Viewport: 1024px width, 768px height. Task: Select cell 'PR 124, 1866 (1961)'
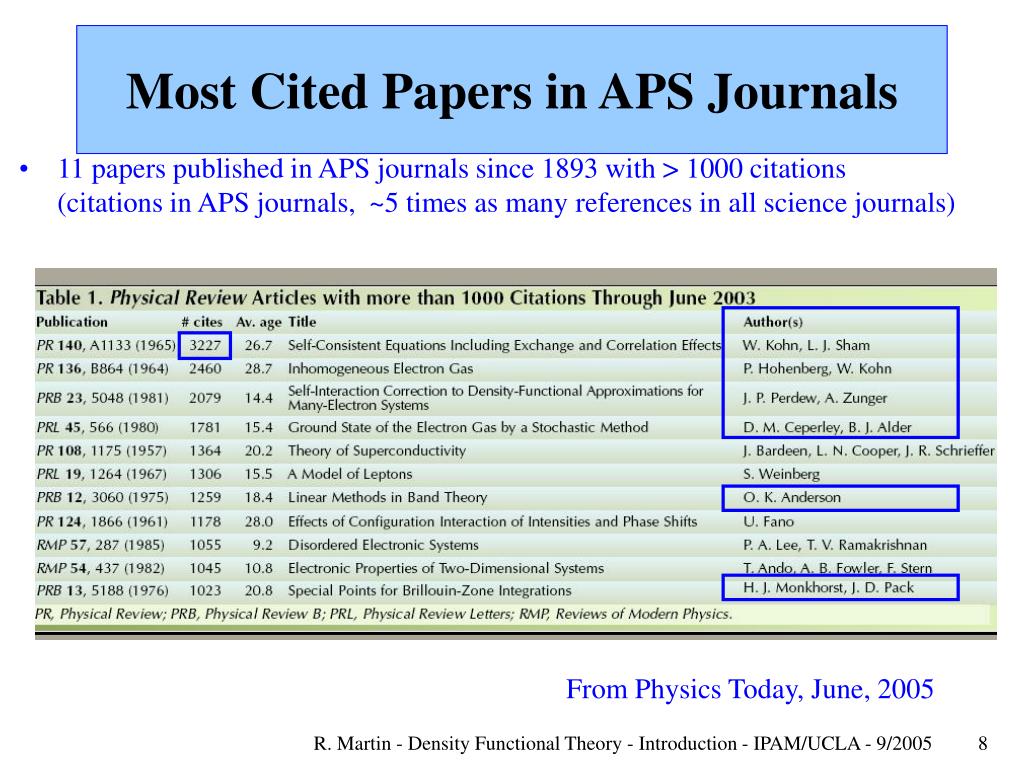[102, 521]
